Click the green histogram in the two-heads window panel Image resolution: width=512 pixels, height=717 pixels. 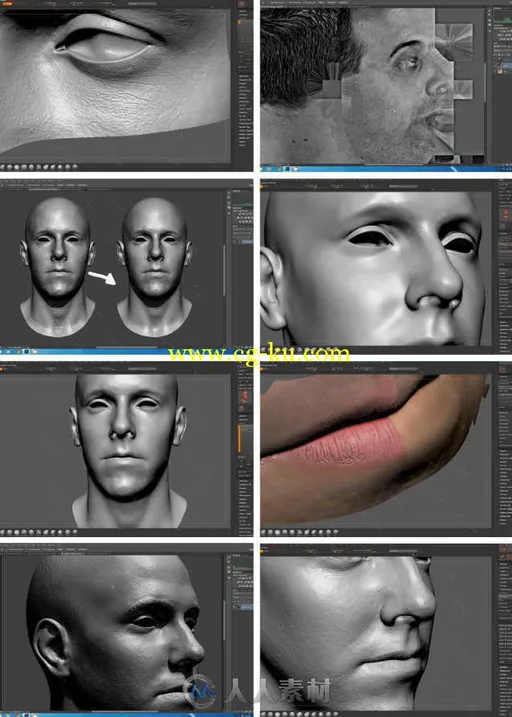pos(242,203)
